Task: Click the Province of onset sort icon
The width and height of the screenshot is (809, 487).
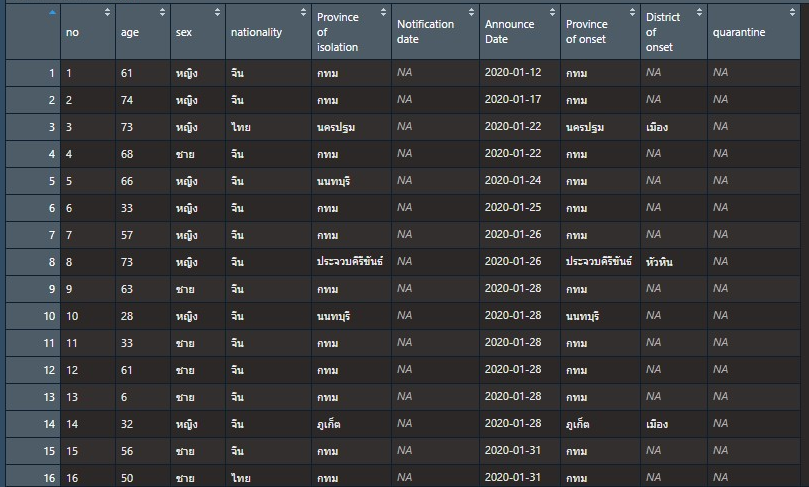Action: coord(632,13)
